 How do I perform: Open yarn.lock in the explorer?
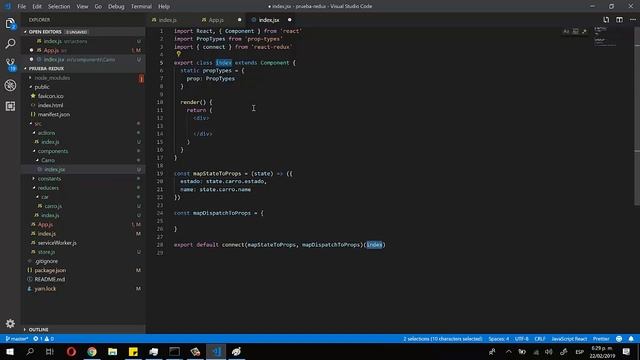[x=45, y=289]
